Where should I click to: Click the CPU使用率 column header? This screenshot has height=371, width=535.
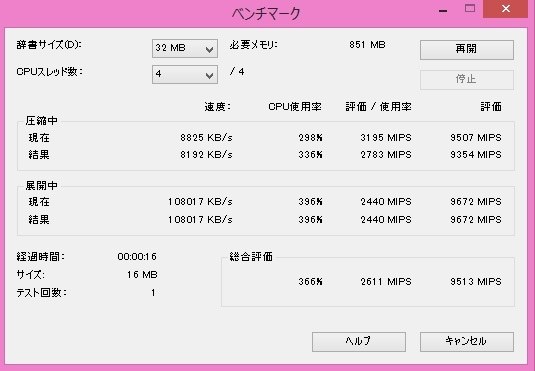pyautogui.click(x=295, y=107)
